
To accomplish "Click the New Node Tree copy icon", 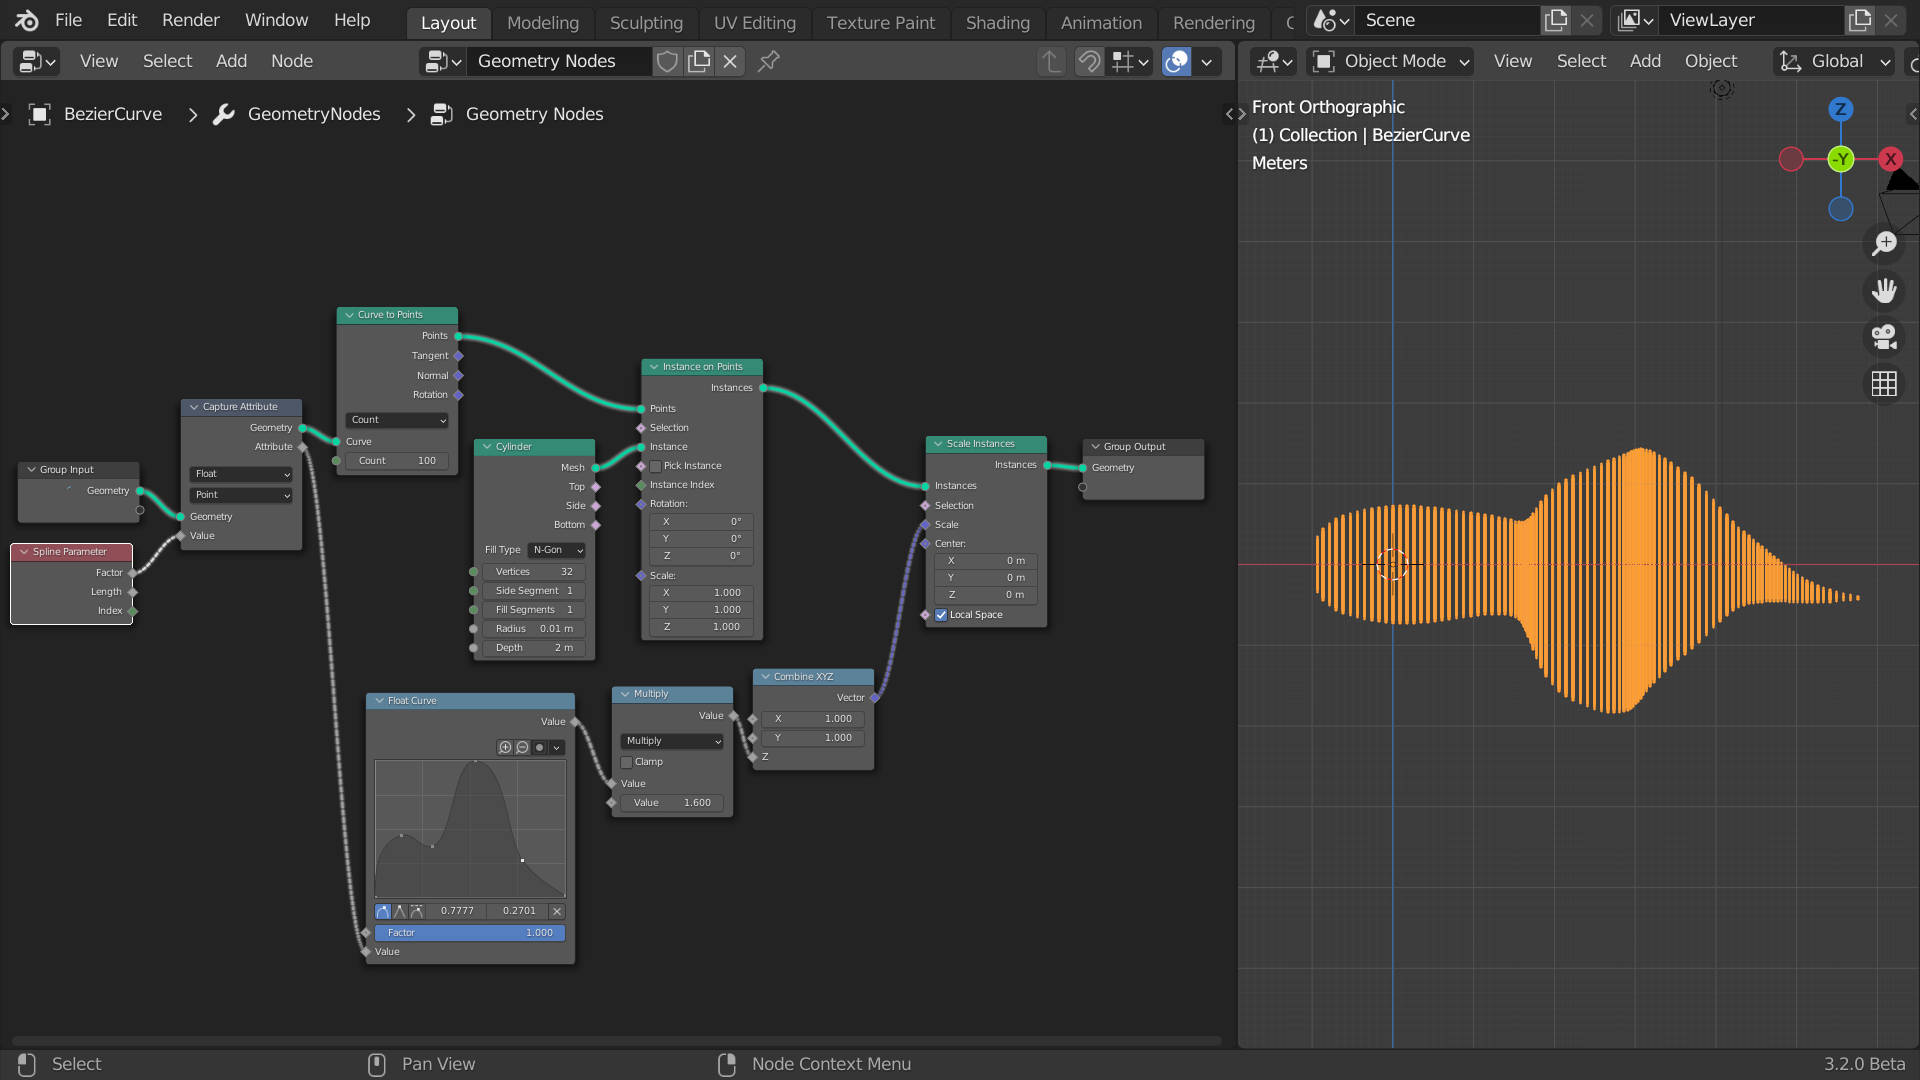I will (x=698, y=61).
